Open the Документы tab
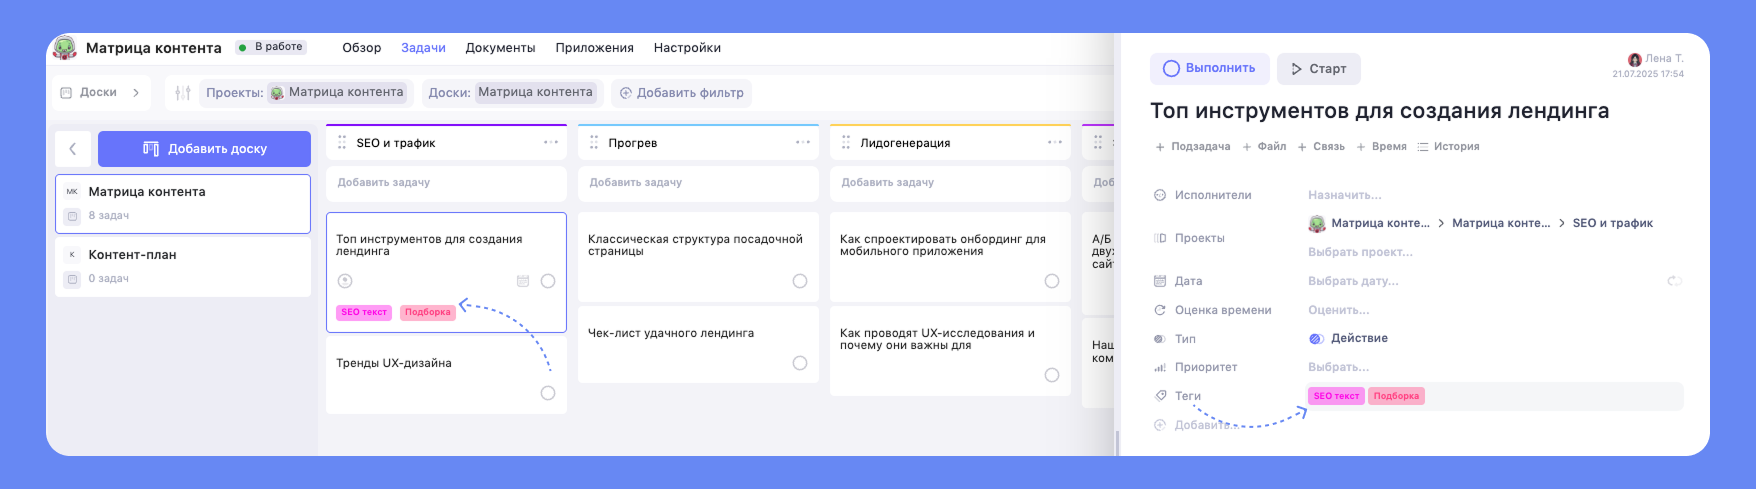This screenshot has height=489, width=1756. [500, 48]
